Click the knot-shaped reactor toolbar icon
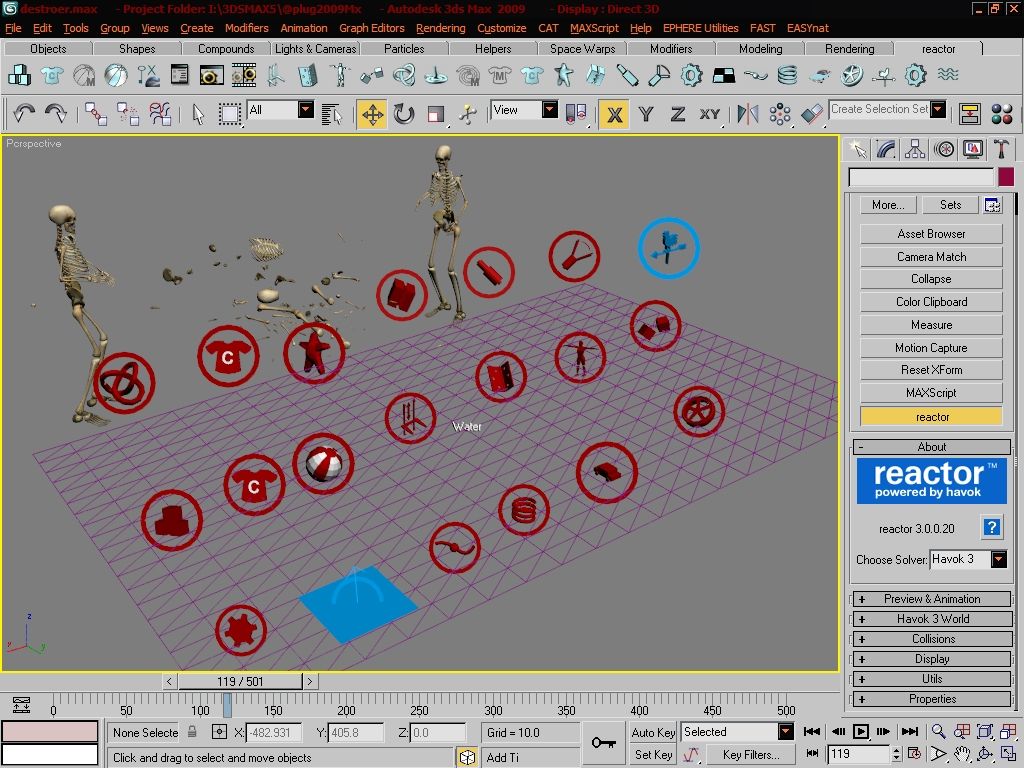The height and width of the screenshot is (768, 1024). tap(404, 75)
